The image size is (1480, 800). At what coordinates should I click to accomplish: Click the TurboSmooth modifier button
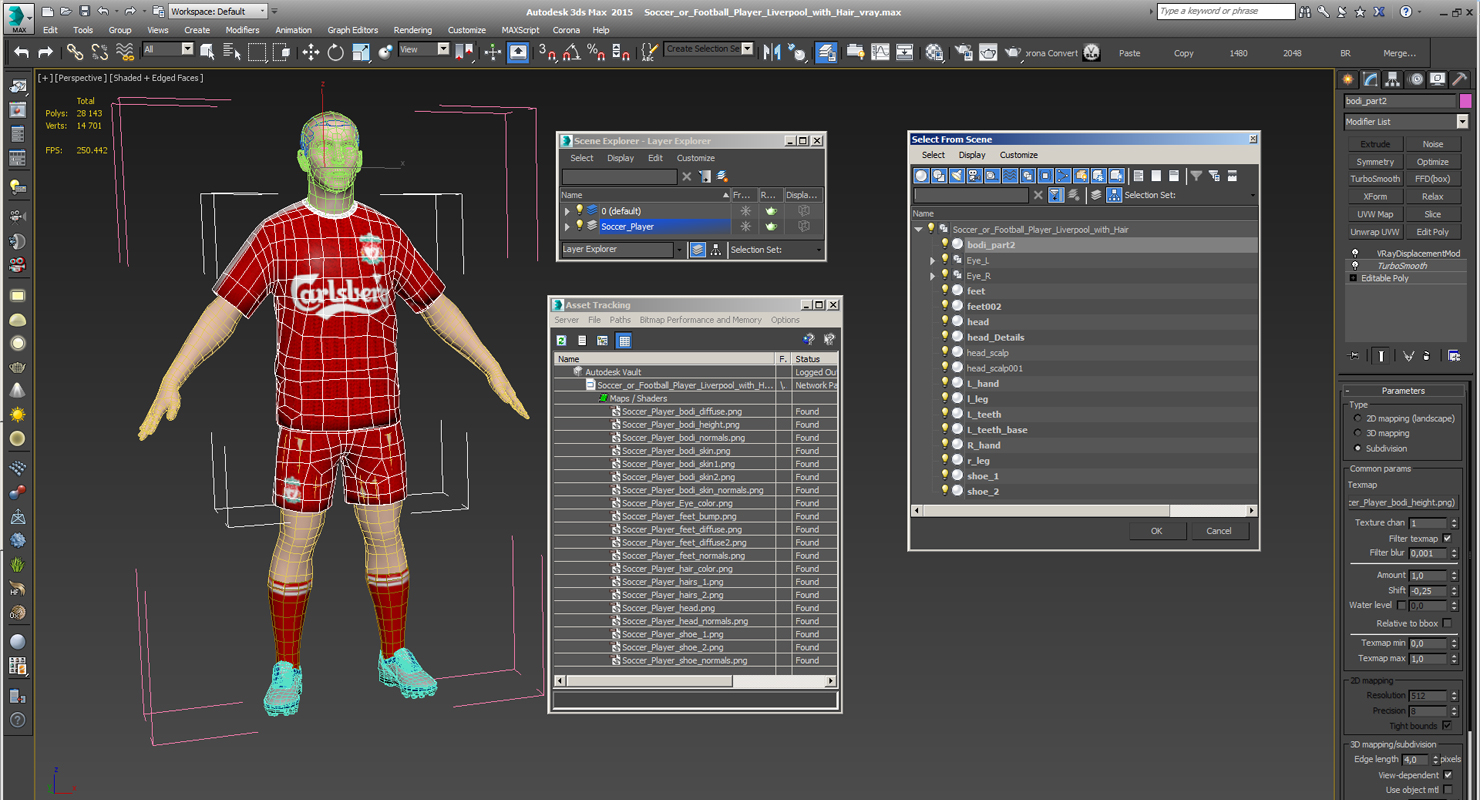pyautogui.click(x=1375, y=179)
